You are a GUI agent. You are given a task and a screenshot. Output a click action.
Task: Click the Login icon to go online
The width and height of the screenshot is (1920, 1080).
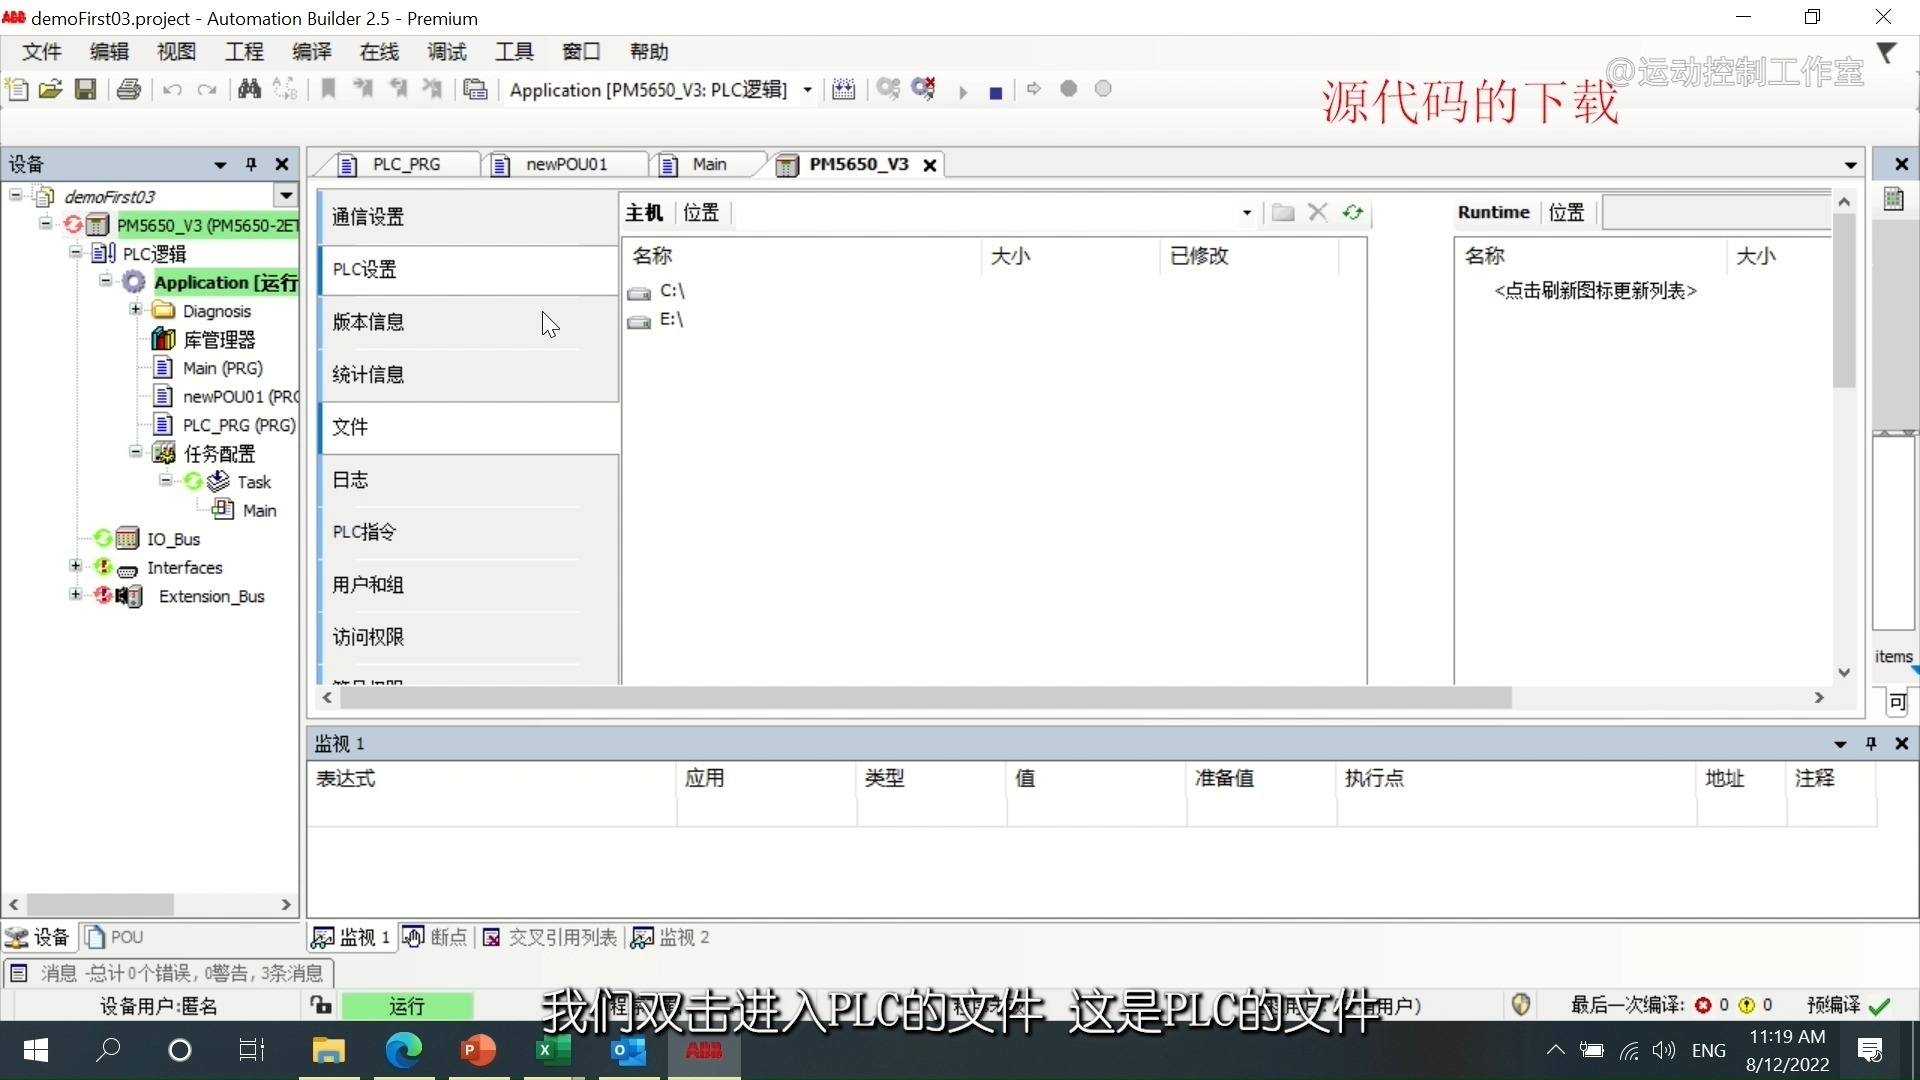(x=888, y=89)
